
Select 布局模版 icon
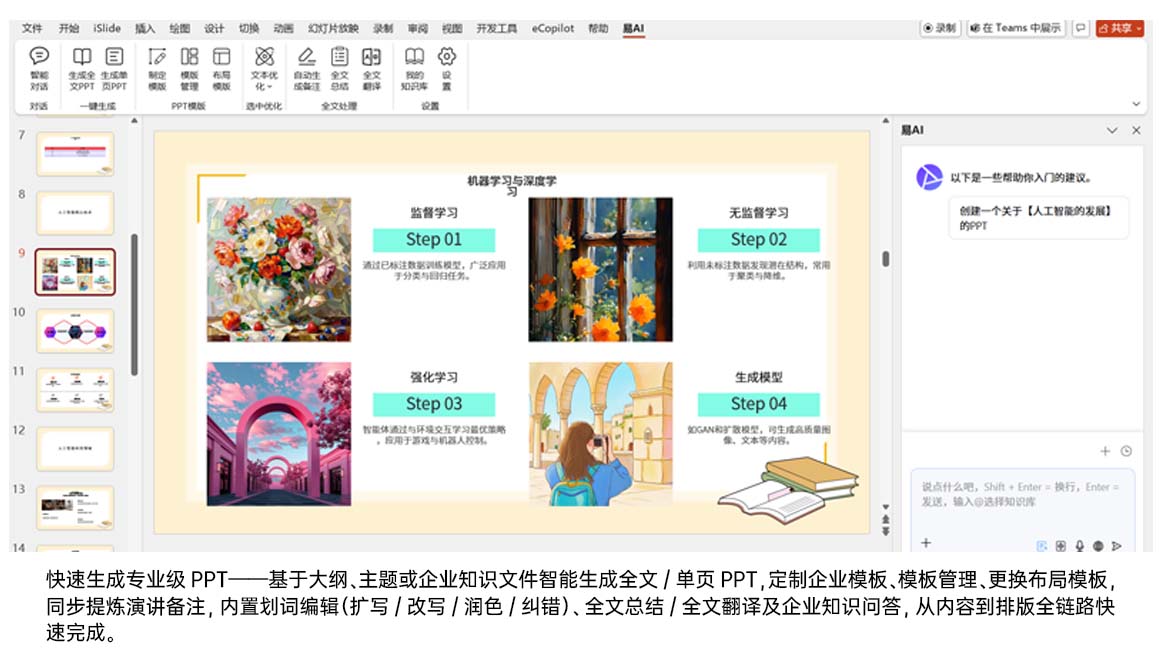point(221,68)
